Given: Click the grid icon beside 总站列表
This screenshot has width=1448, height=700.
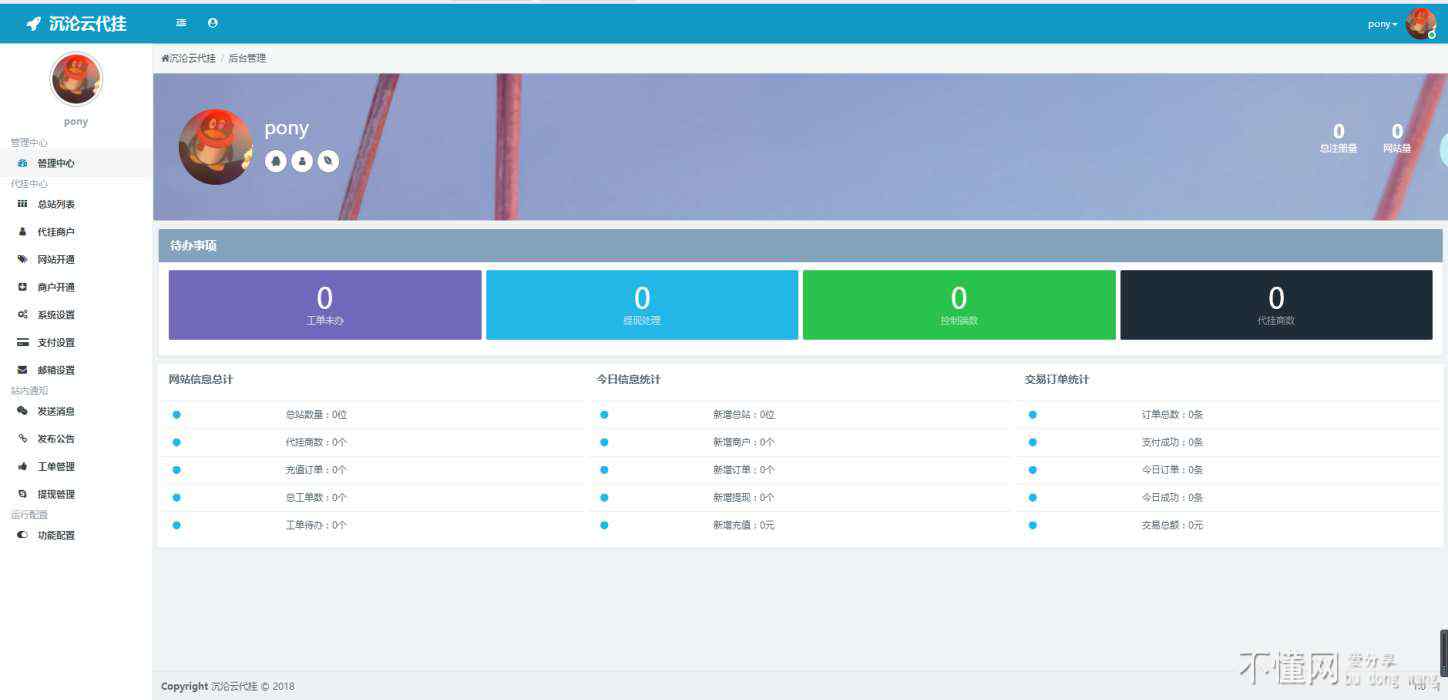Looking at the screenshot, I should pos(22,204).
